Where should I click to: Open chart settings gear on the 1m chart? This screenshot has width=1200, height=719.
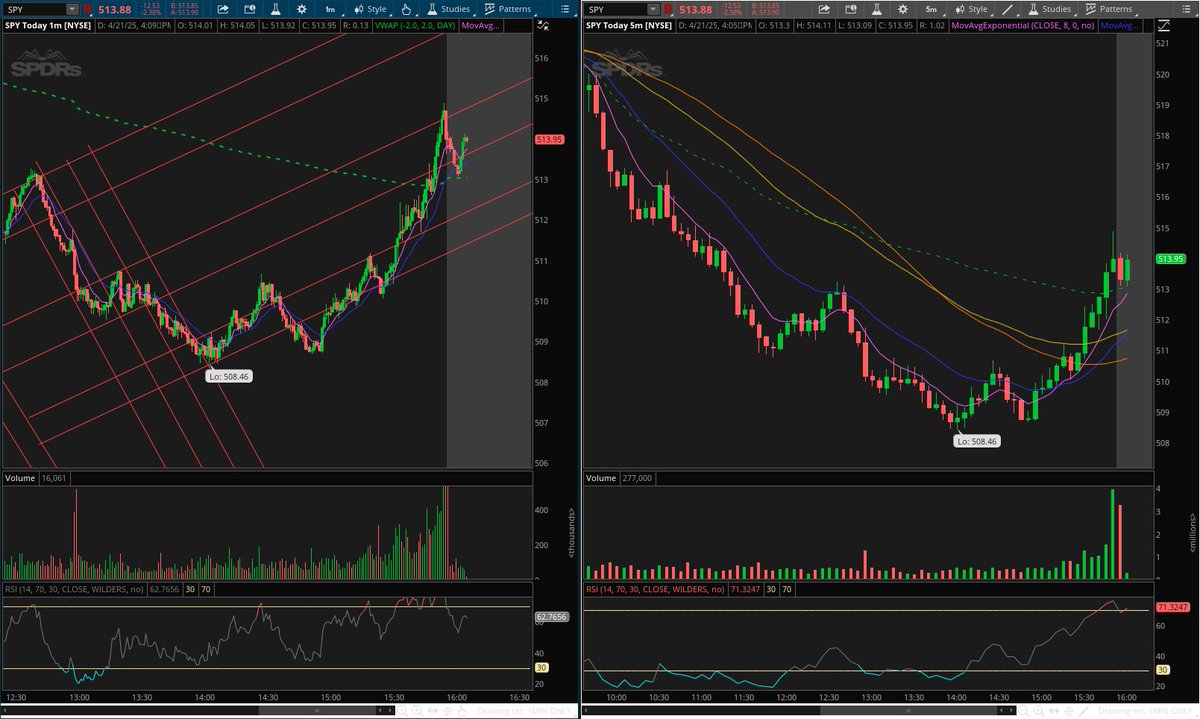click(x=301, y=9)
